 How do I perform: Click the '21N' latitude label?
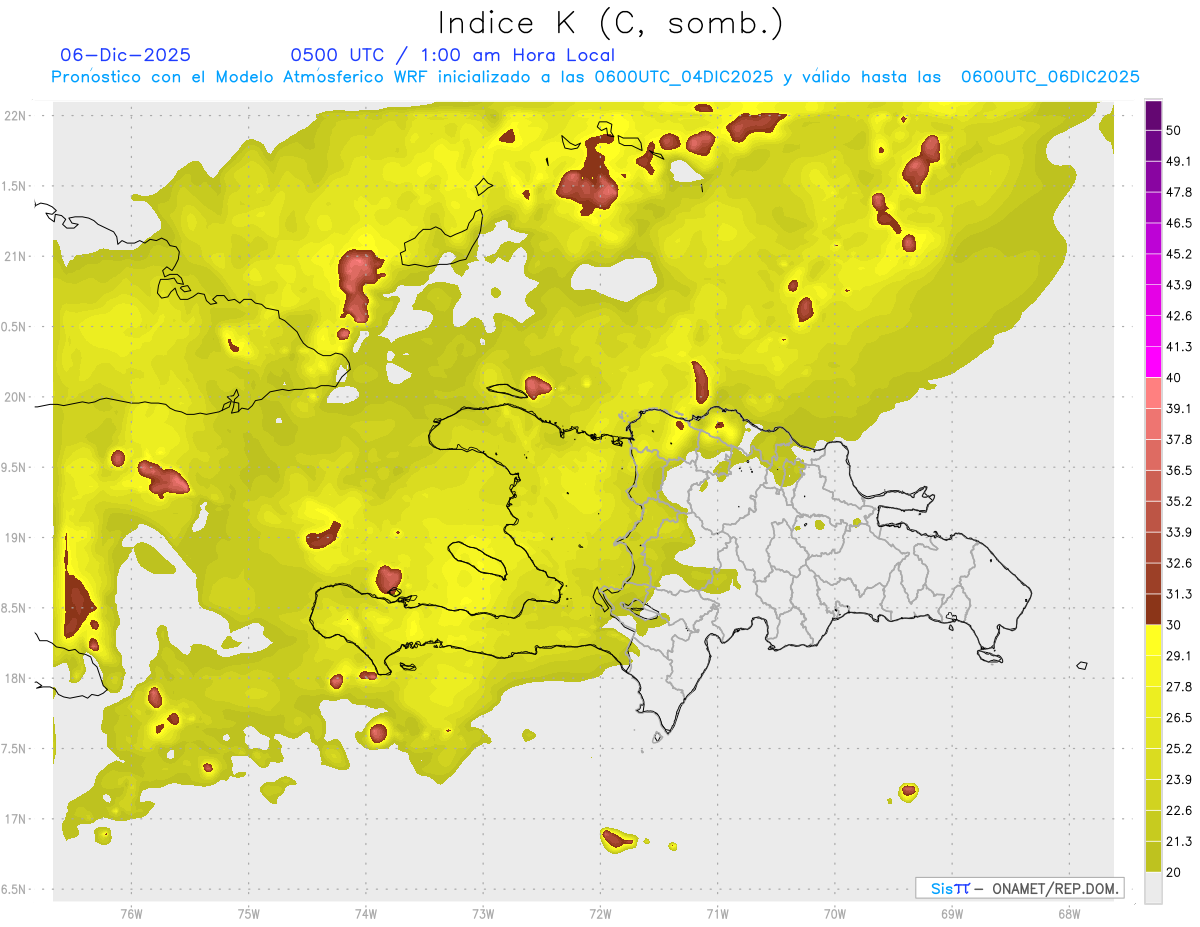(x=15, y=256)
